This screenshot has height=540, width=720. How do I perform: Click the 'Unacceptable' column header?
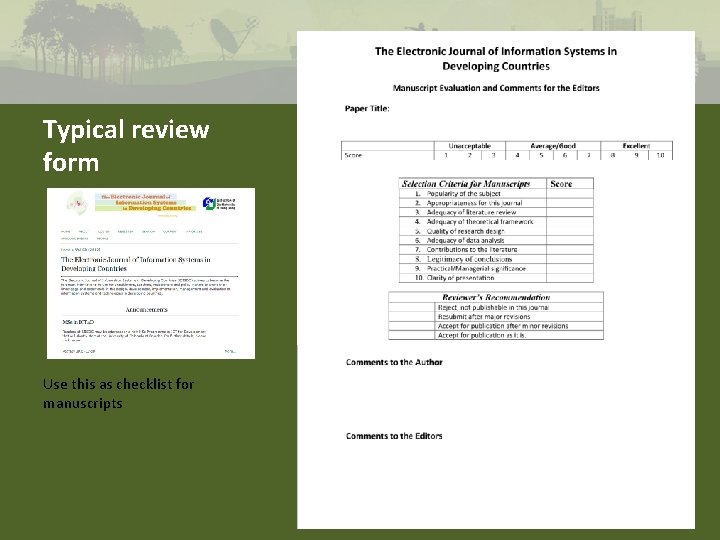[469, 146]
